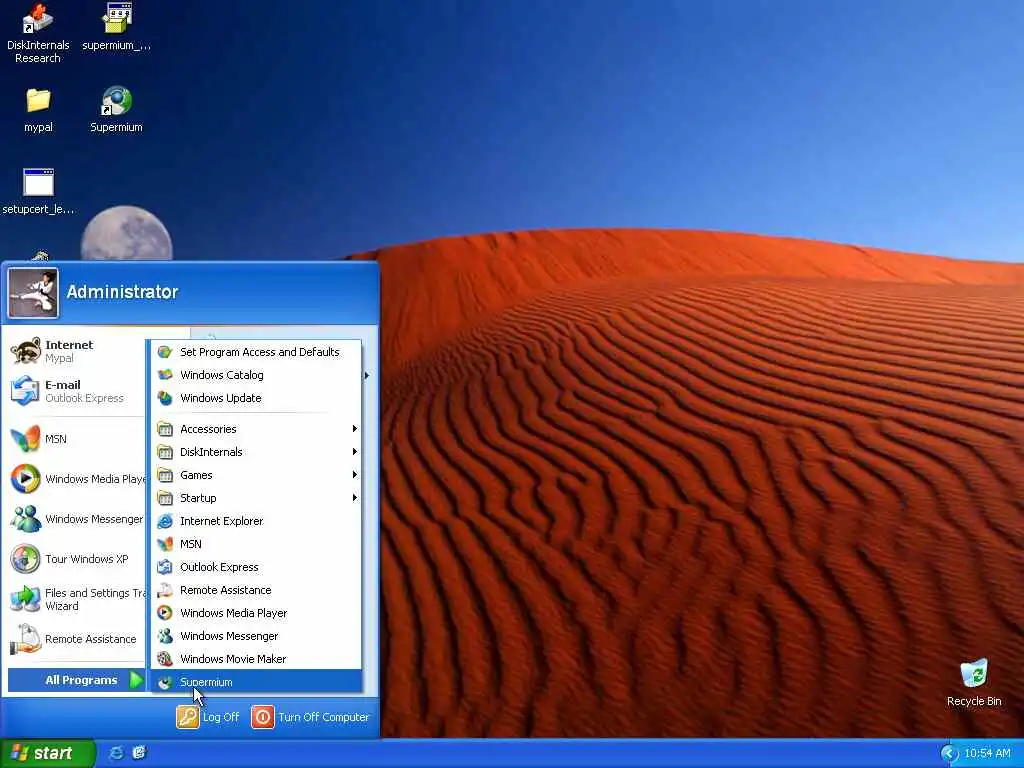The width and height of the screenshot is (1024, 768).
Task: Click the Turn Off Computer button
Action: click(x=311, y=717)
